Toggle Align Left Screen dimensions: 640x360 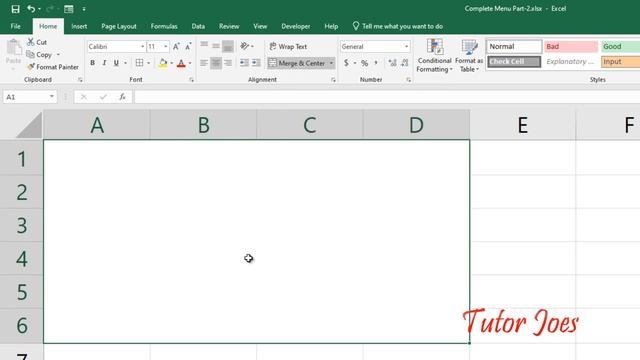tap(204, 63)
